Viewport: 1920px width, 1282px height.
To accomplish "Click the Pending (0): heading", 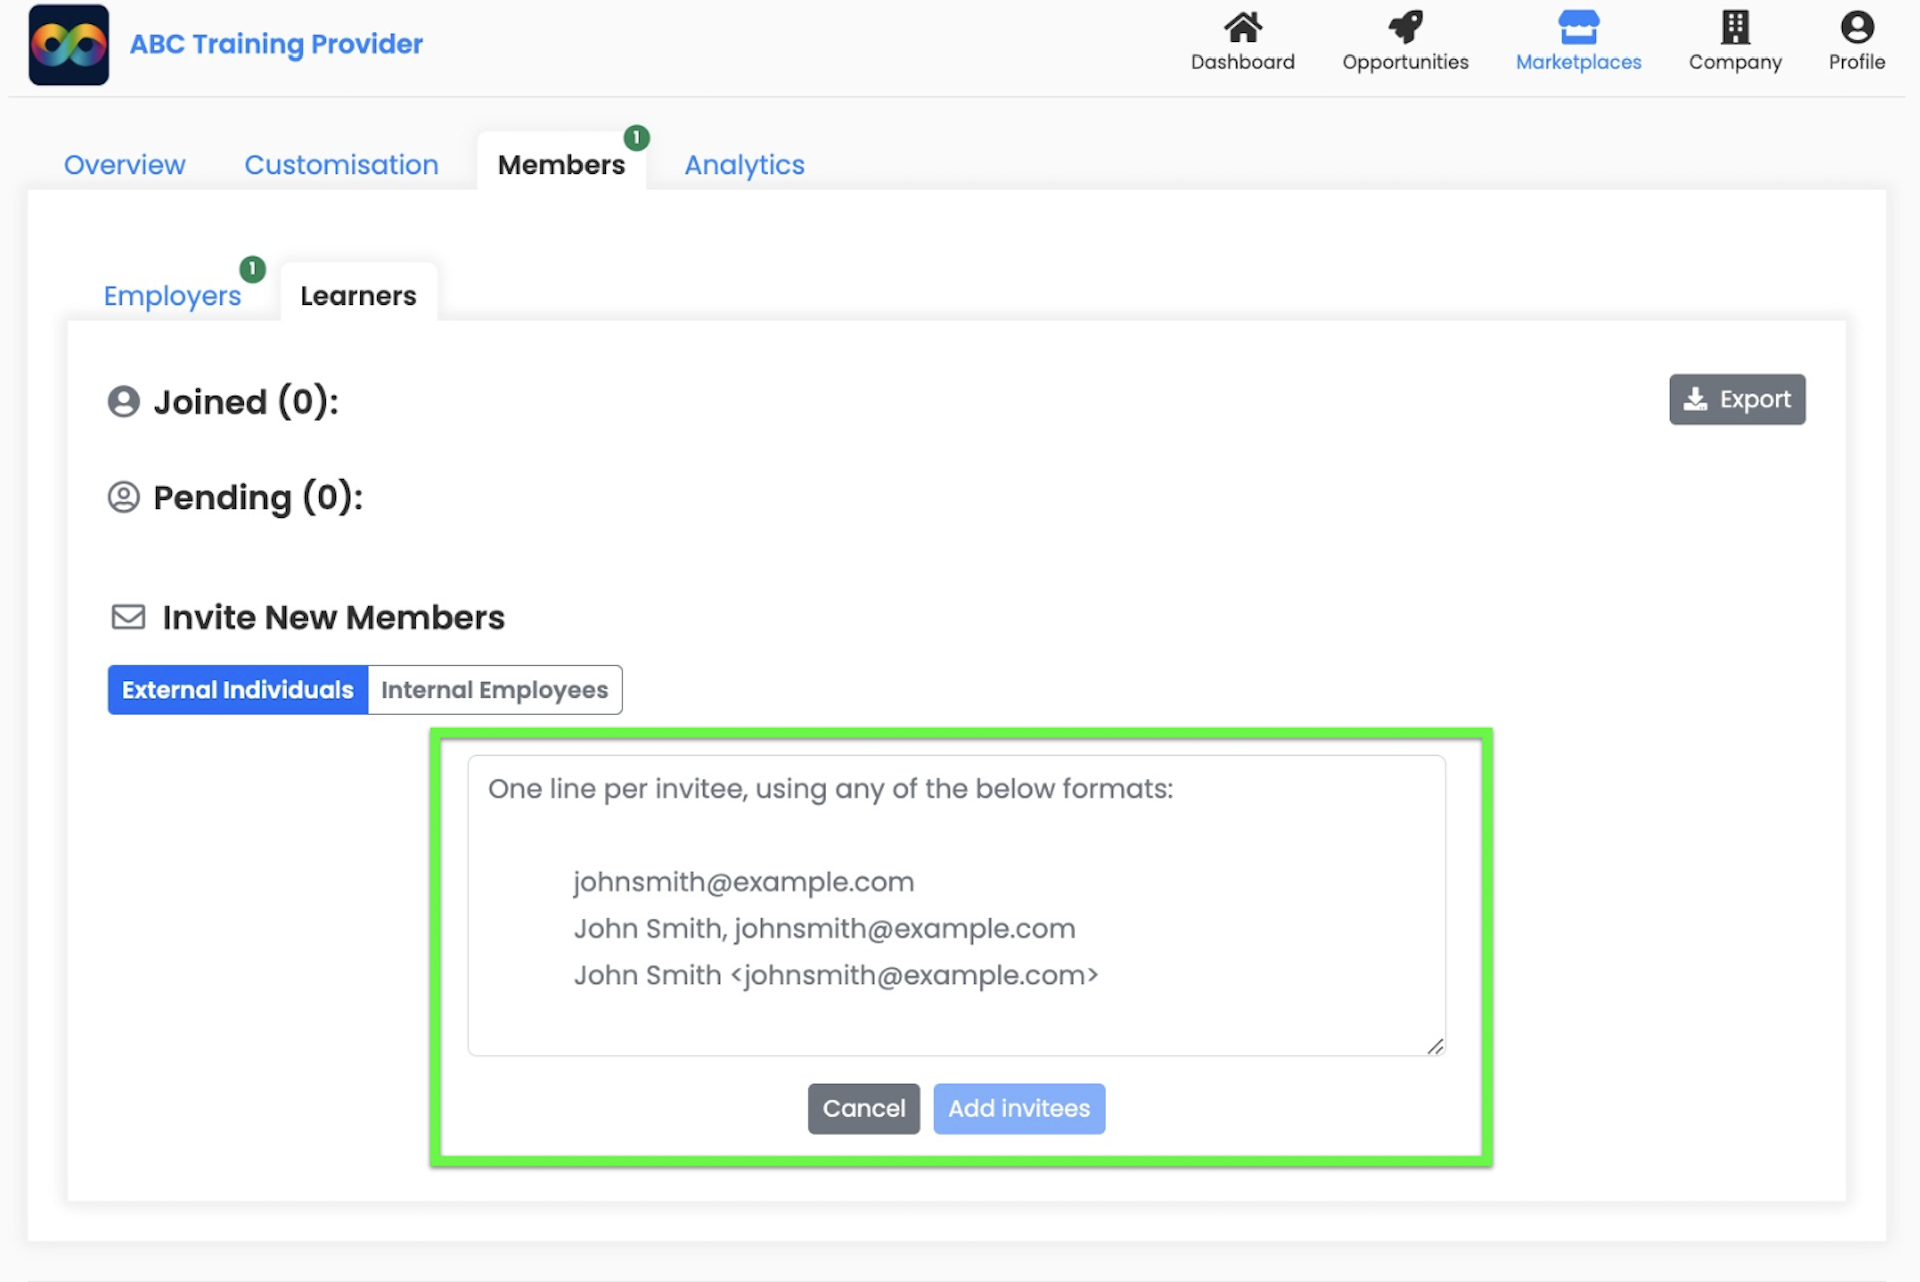I will (258, 498).
